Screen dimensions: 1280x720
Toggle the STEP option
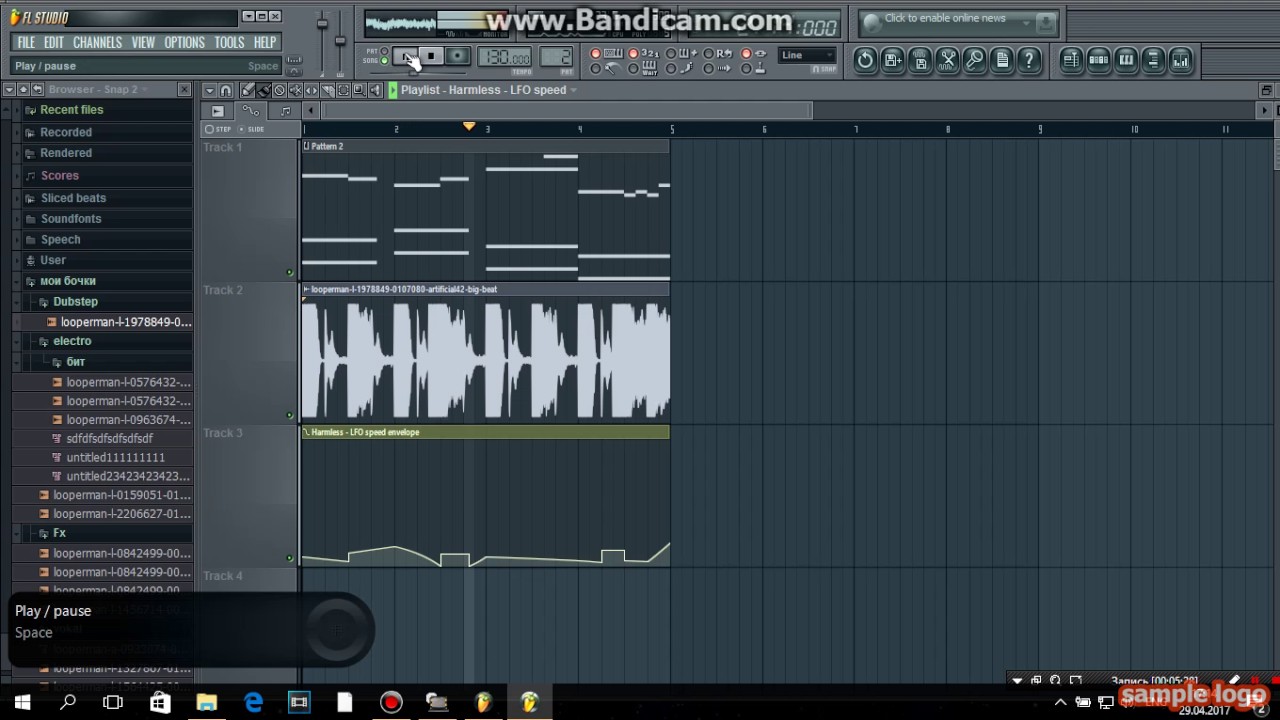click(x=218, y=129)
